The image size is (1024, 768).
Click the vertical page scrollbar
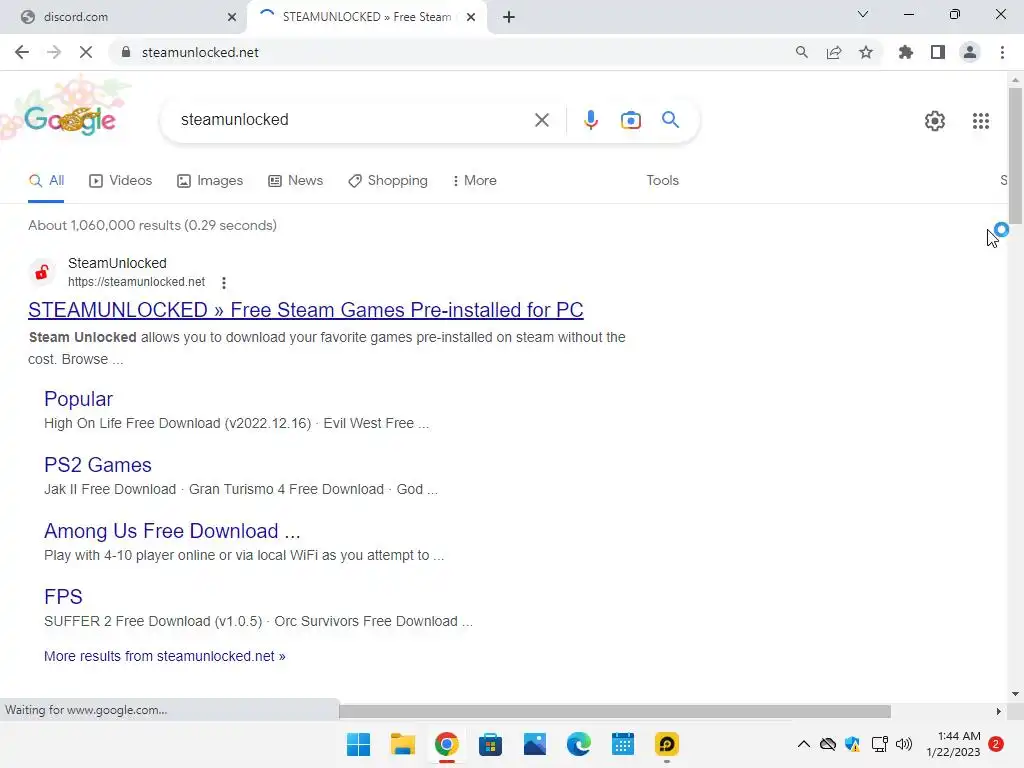pyautogui.click(x=1015, y=155)
